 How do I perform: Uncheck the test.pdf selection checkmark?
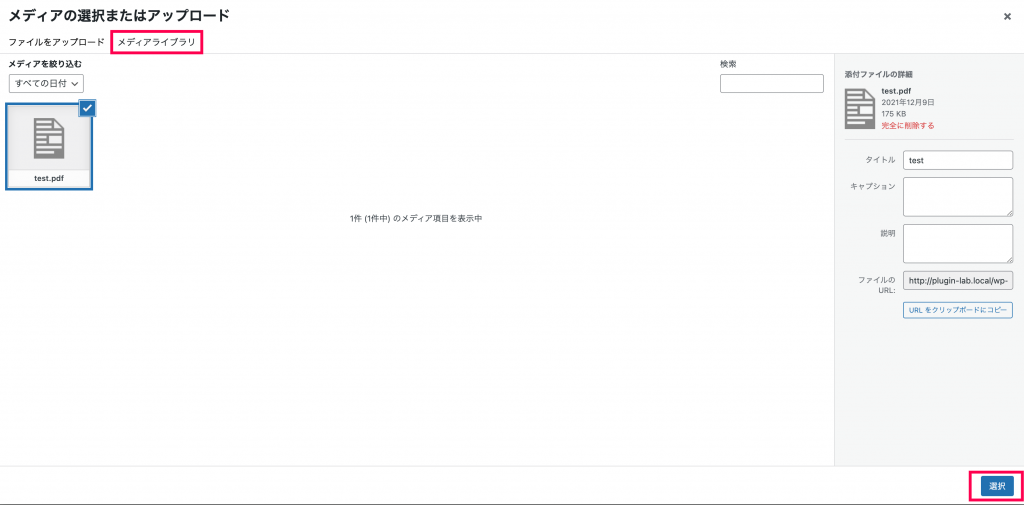pyautogui.click(x=88, y=108)
